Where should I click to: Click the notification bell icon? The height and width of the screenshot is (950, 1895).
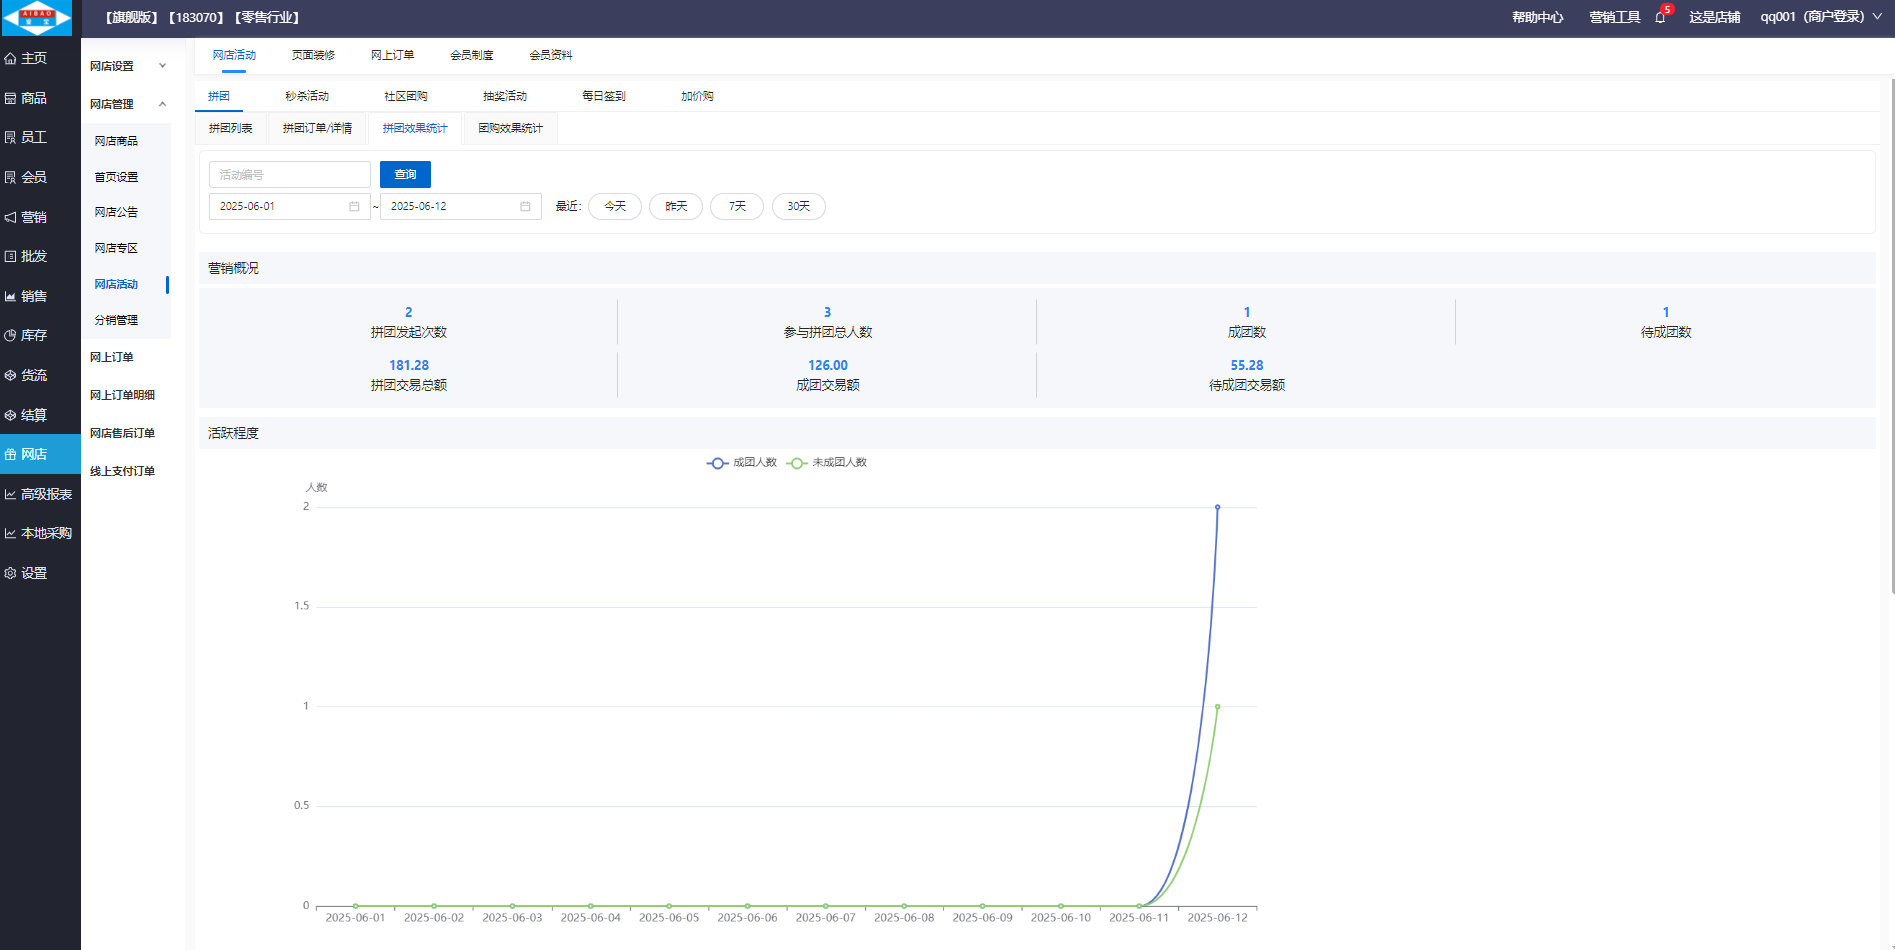click(1660, 17)
